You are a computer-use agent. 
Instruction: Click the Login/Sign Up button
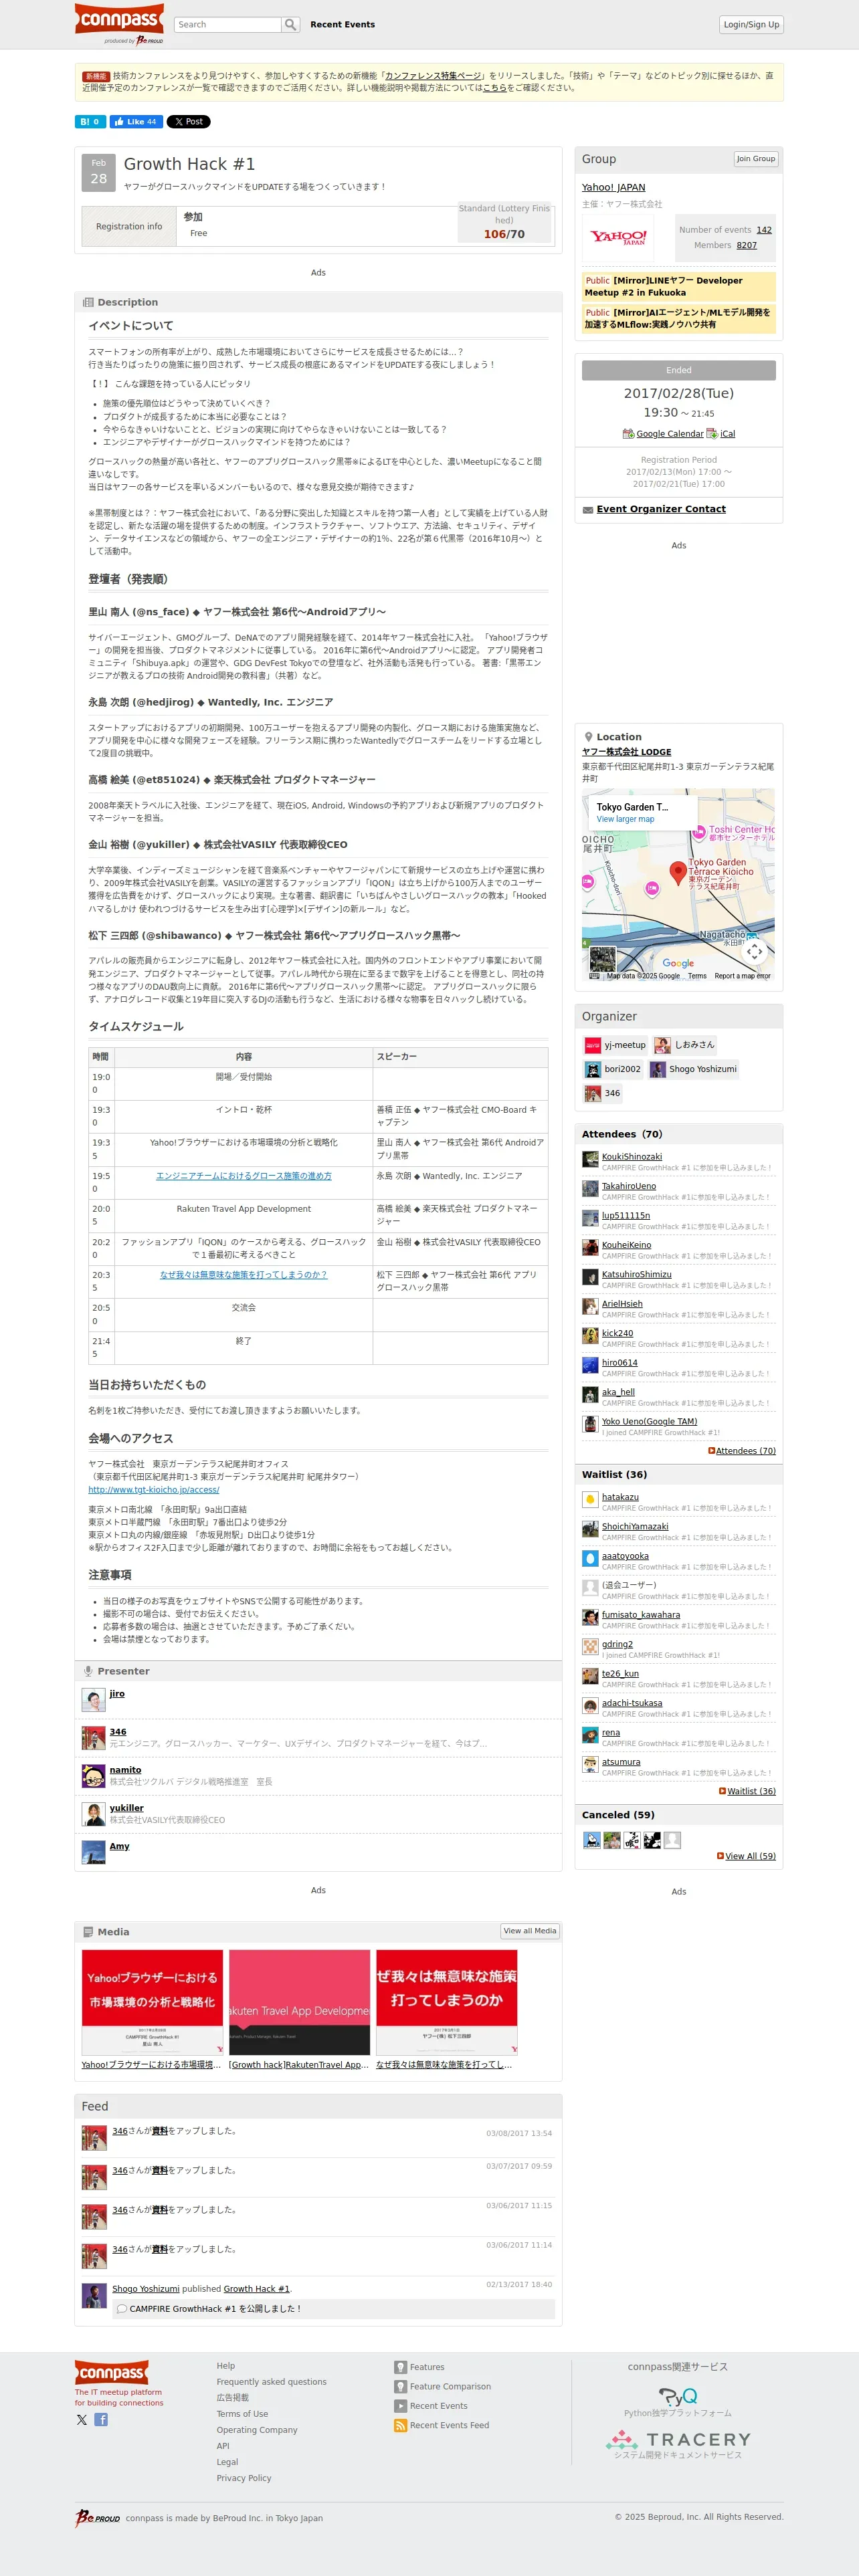[751, 24]
